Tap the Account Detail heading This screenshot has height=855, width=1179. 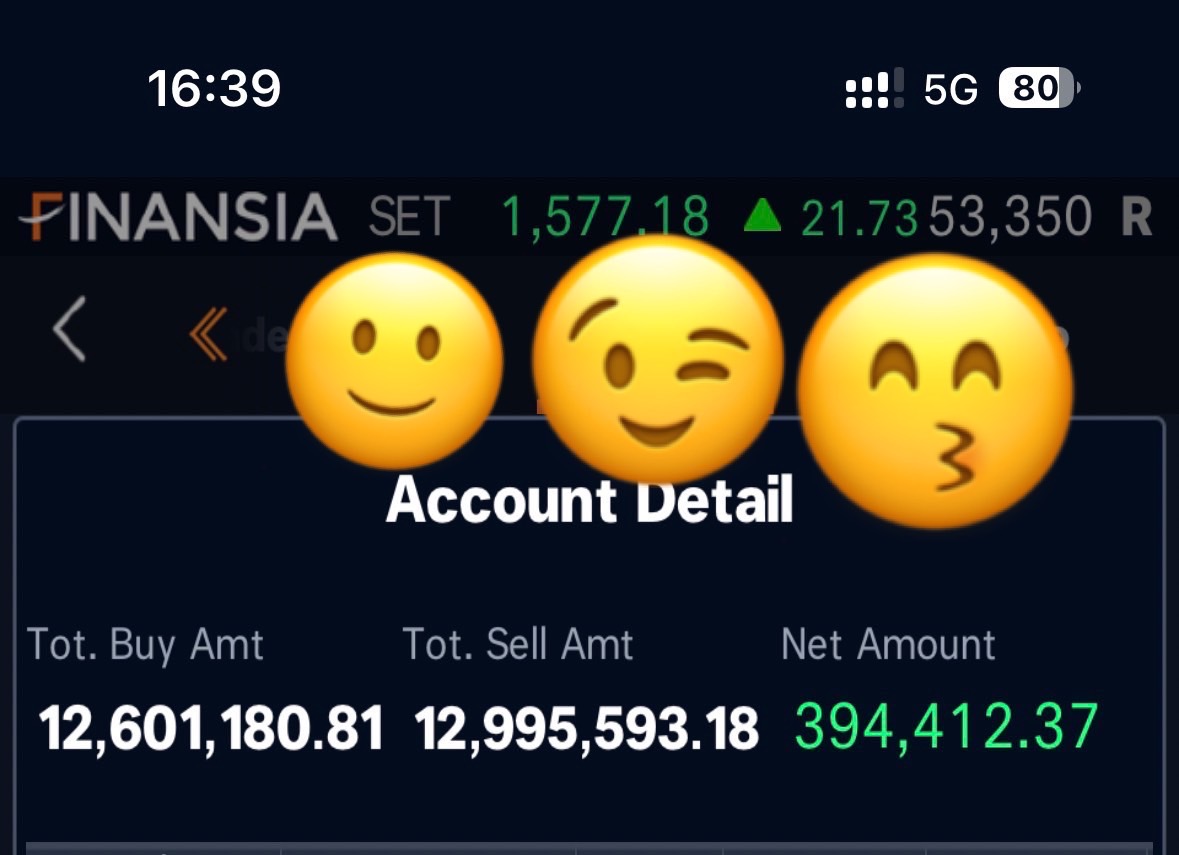tap(590, 499)
